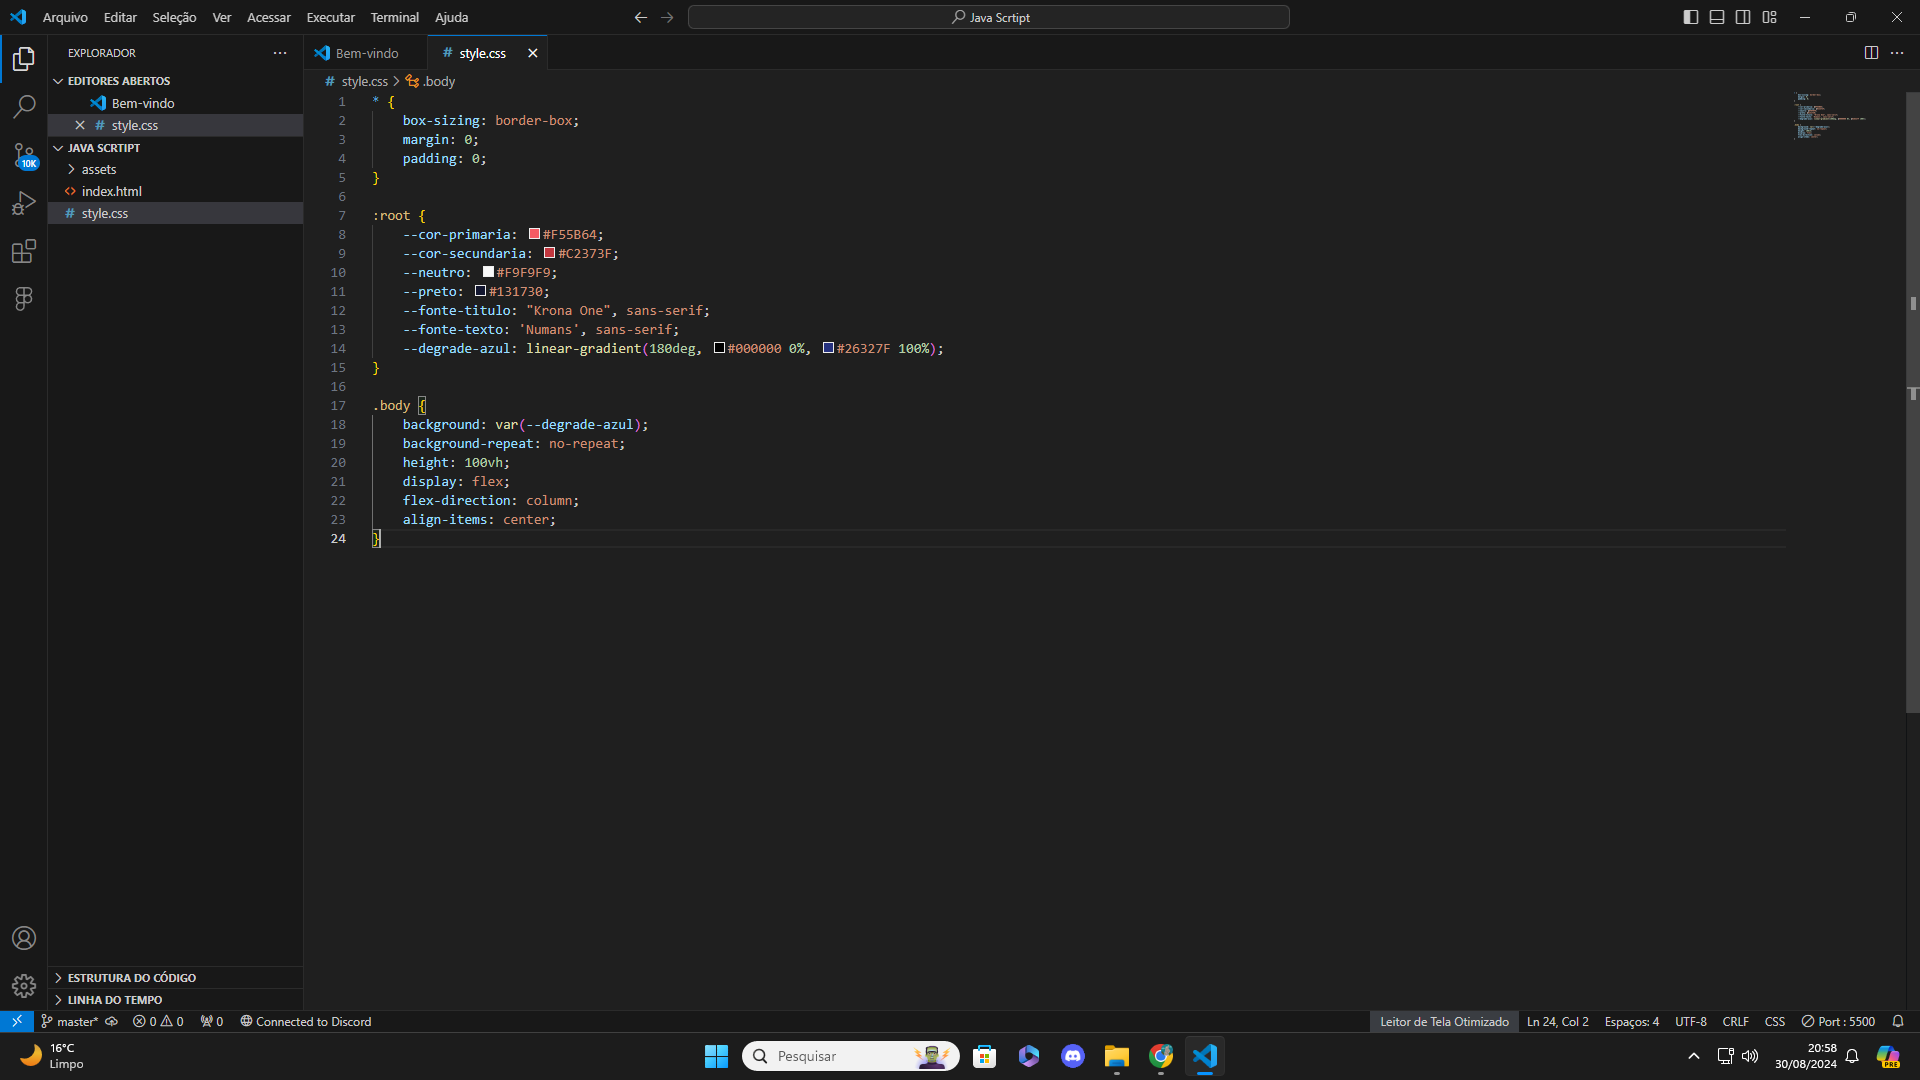Screen dimensions: 1920x1080
Task: Open the Arquivo menu
Action: (65, 17)
